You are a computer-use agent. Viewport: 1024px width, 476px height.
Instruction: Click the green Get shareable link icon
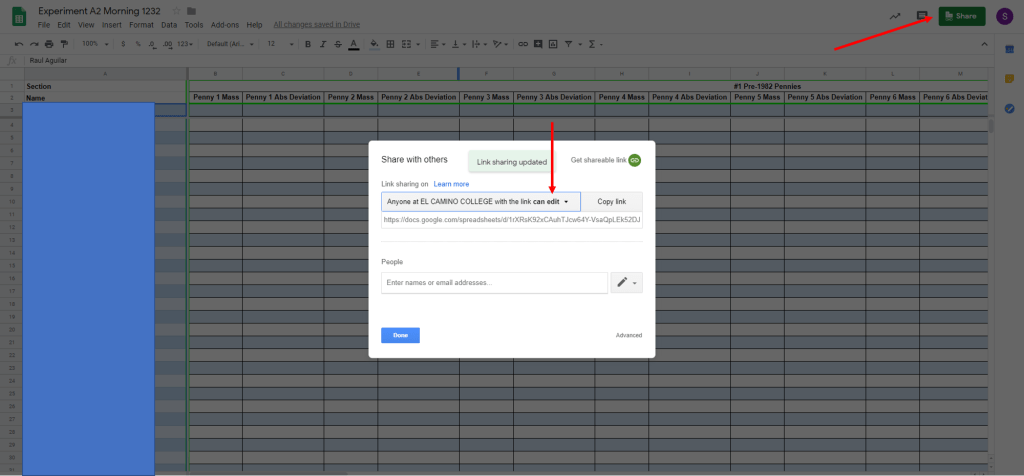[634, 160]
